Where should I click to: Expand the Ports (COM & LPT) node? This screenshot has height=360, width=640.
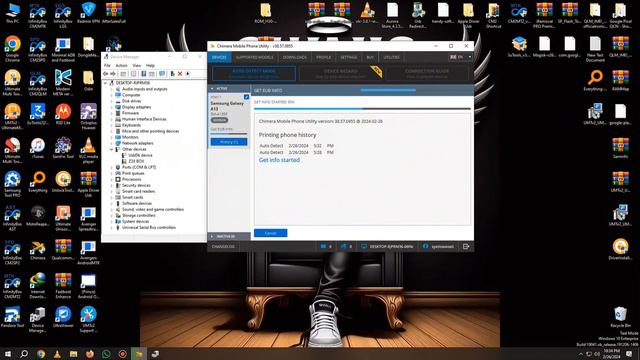pyautogui.click(x=111, y=167)
